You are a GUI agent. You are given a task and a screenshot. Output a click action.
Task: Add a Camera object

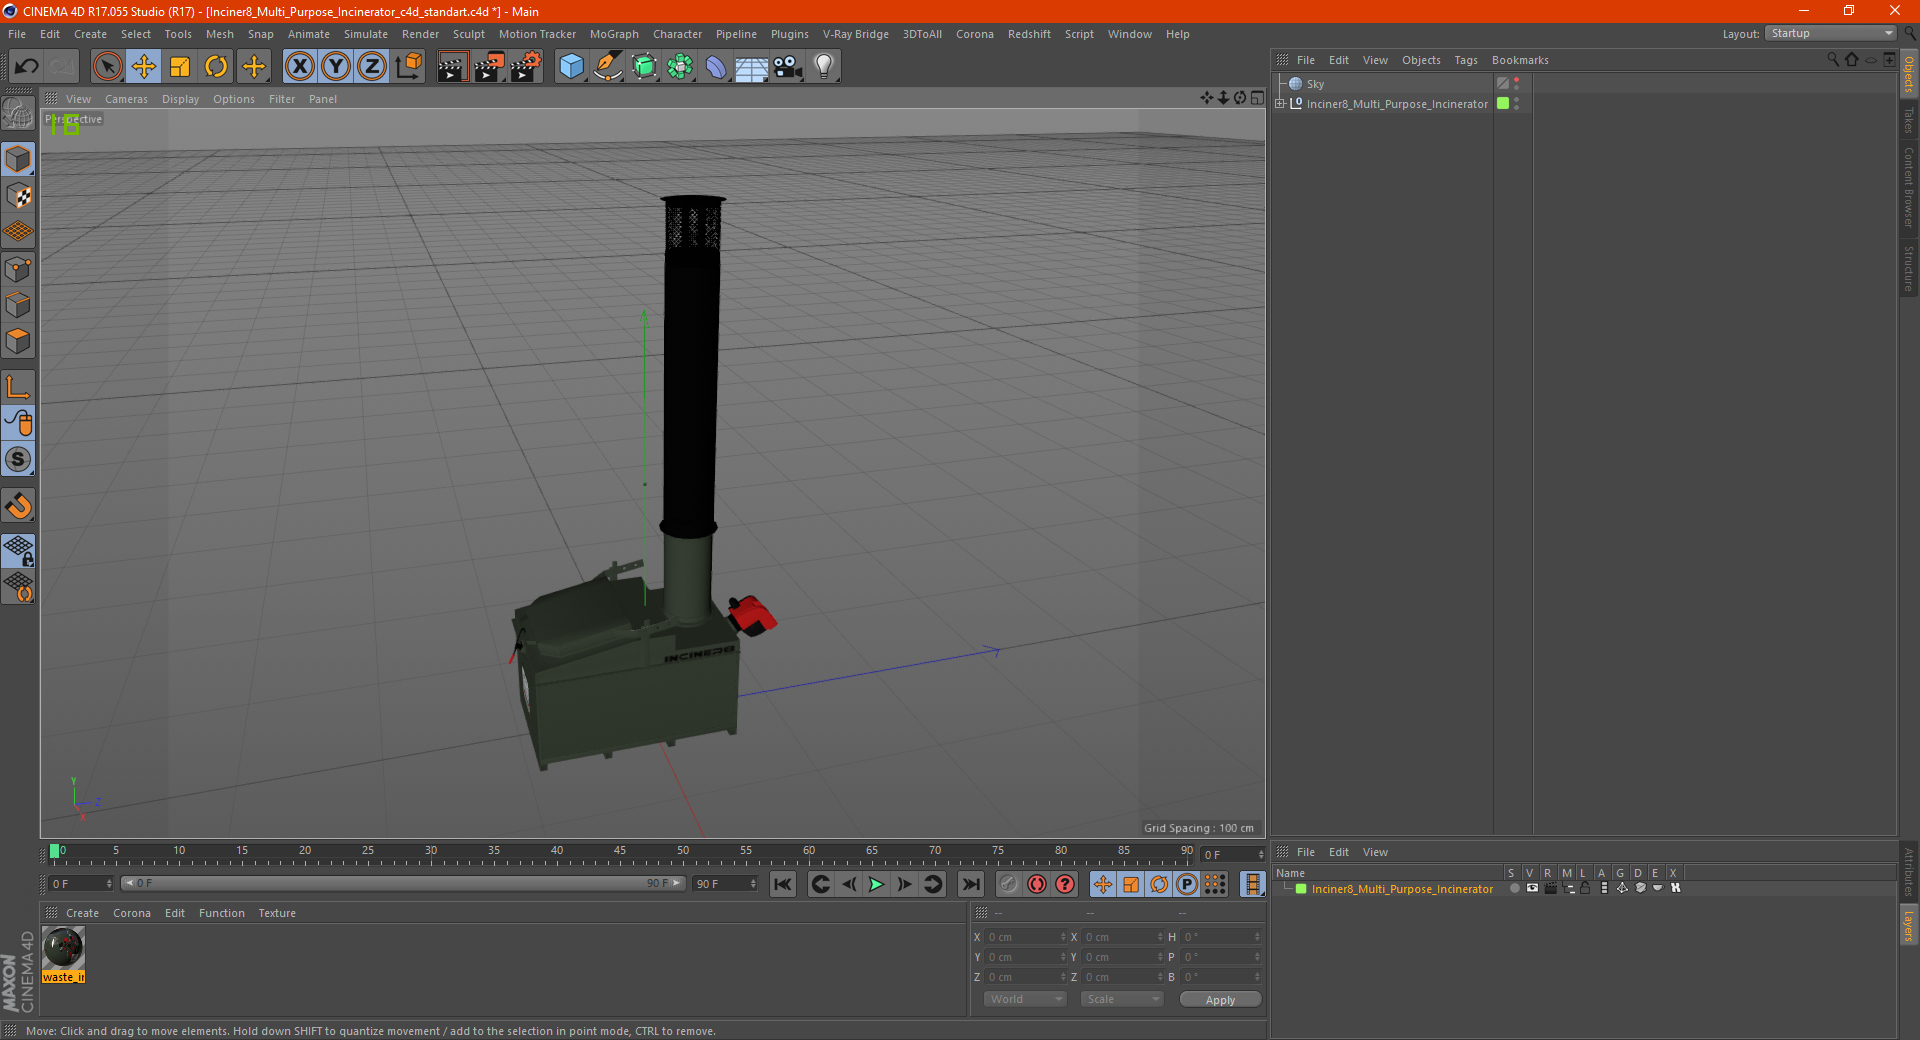pyautogui.click(x=788, y=67)
